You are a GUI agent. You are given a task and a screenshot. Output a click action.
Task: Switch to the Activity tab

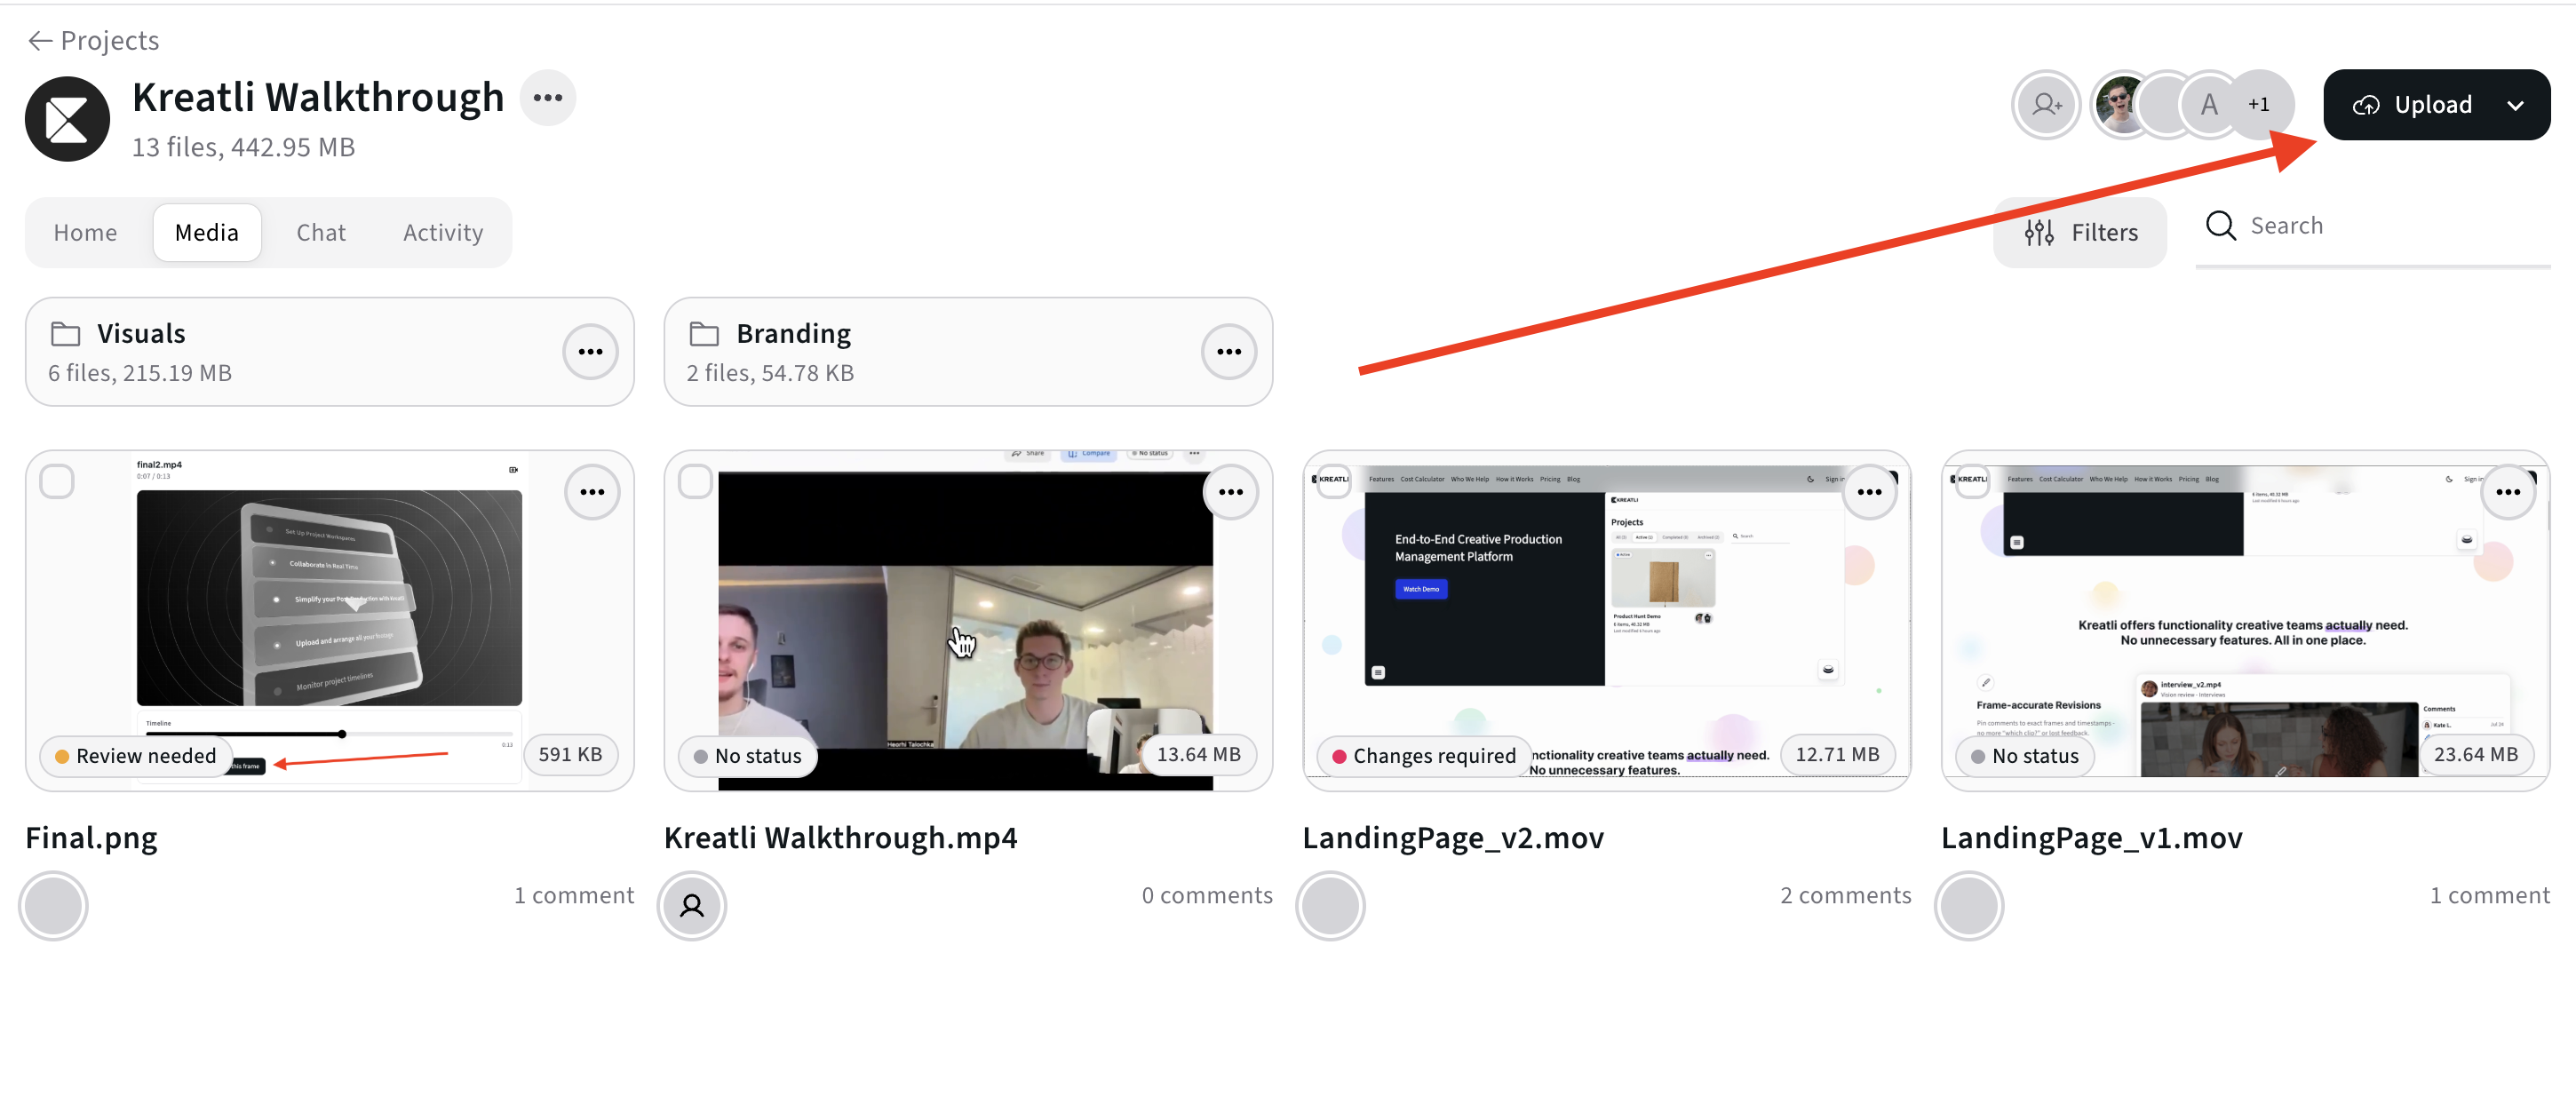(442, 233)
